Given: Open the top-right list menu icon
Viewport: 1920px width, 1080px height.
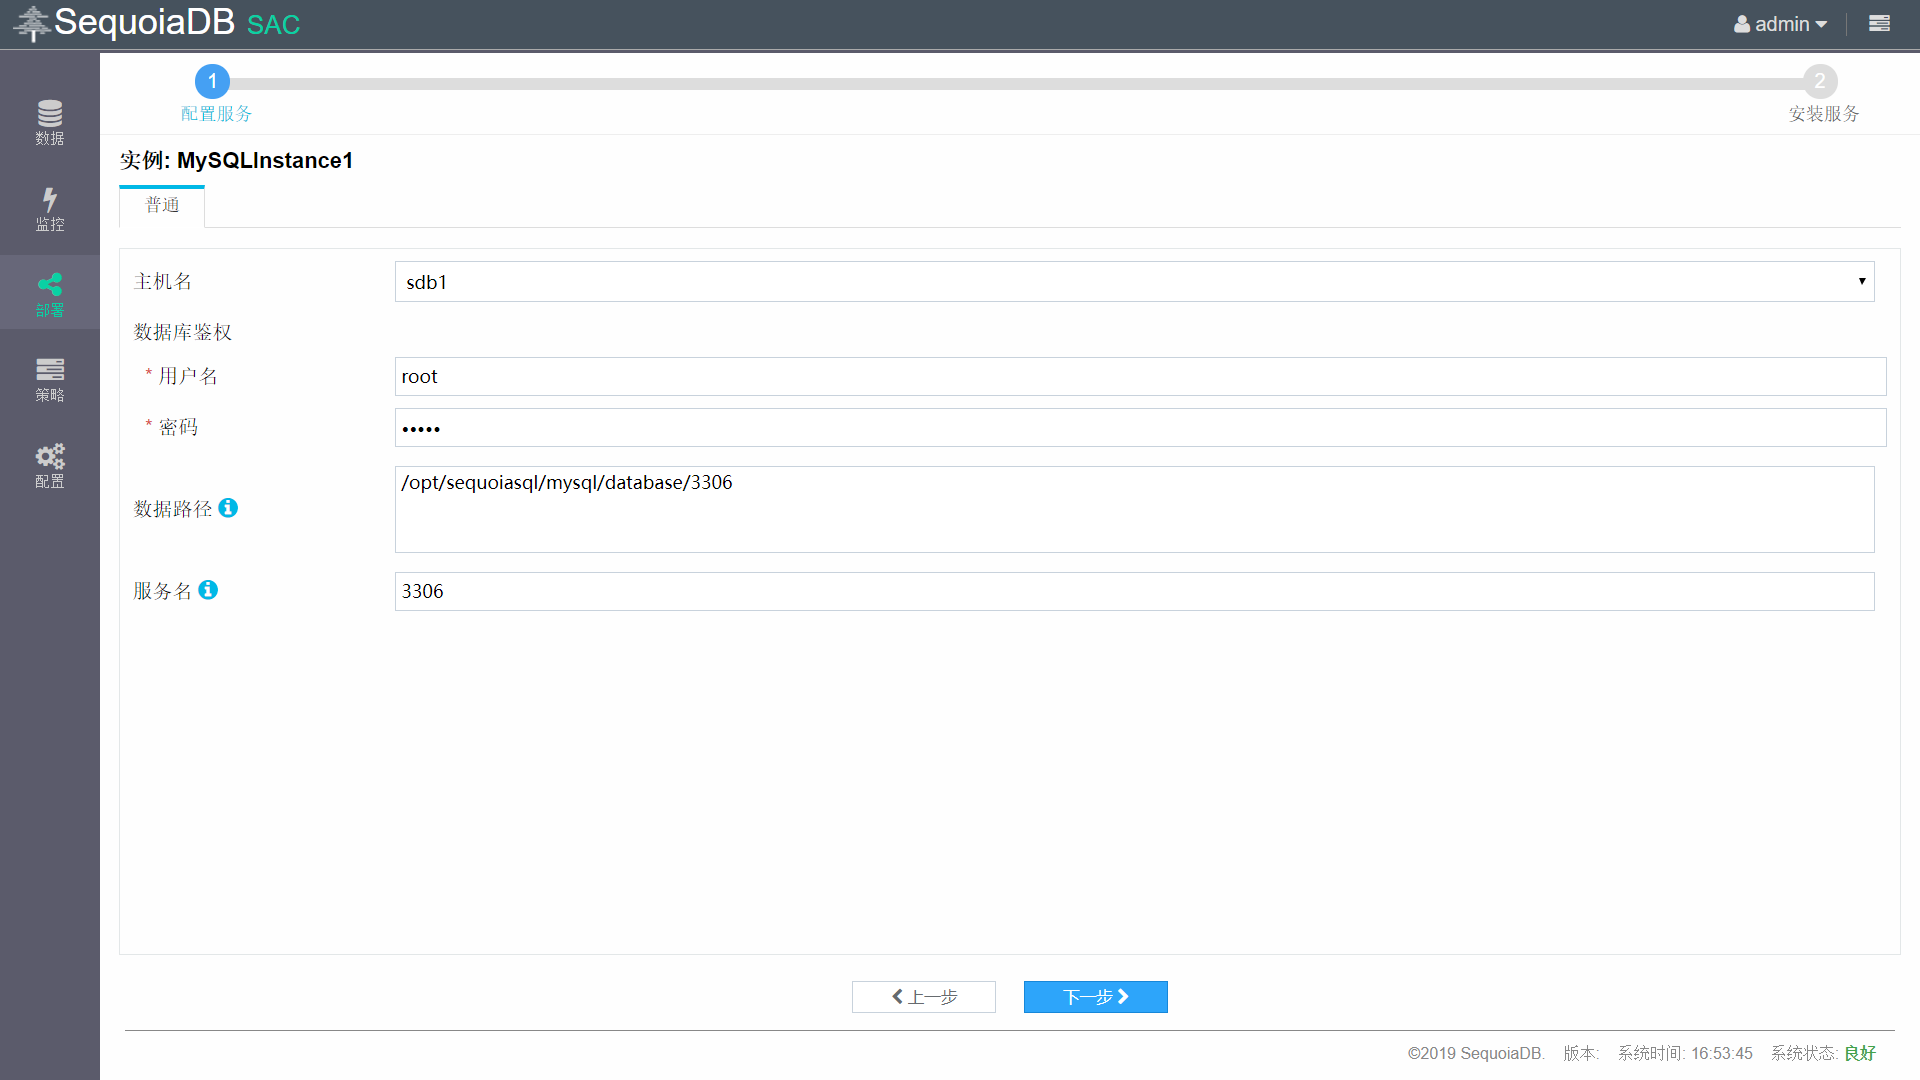Looking at the screenshot, I should click(x=1879, y=23).
